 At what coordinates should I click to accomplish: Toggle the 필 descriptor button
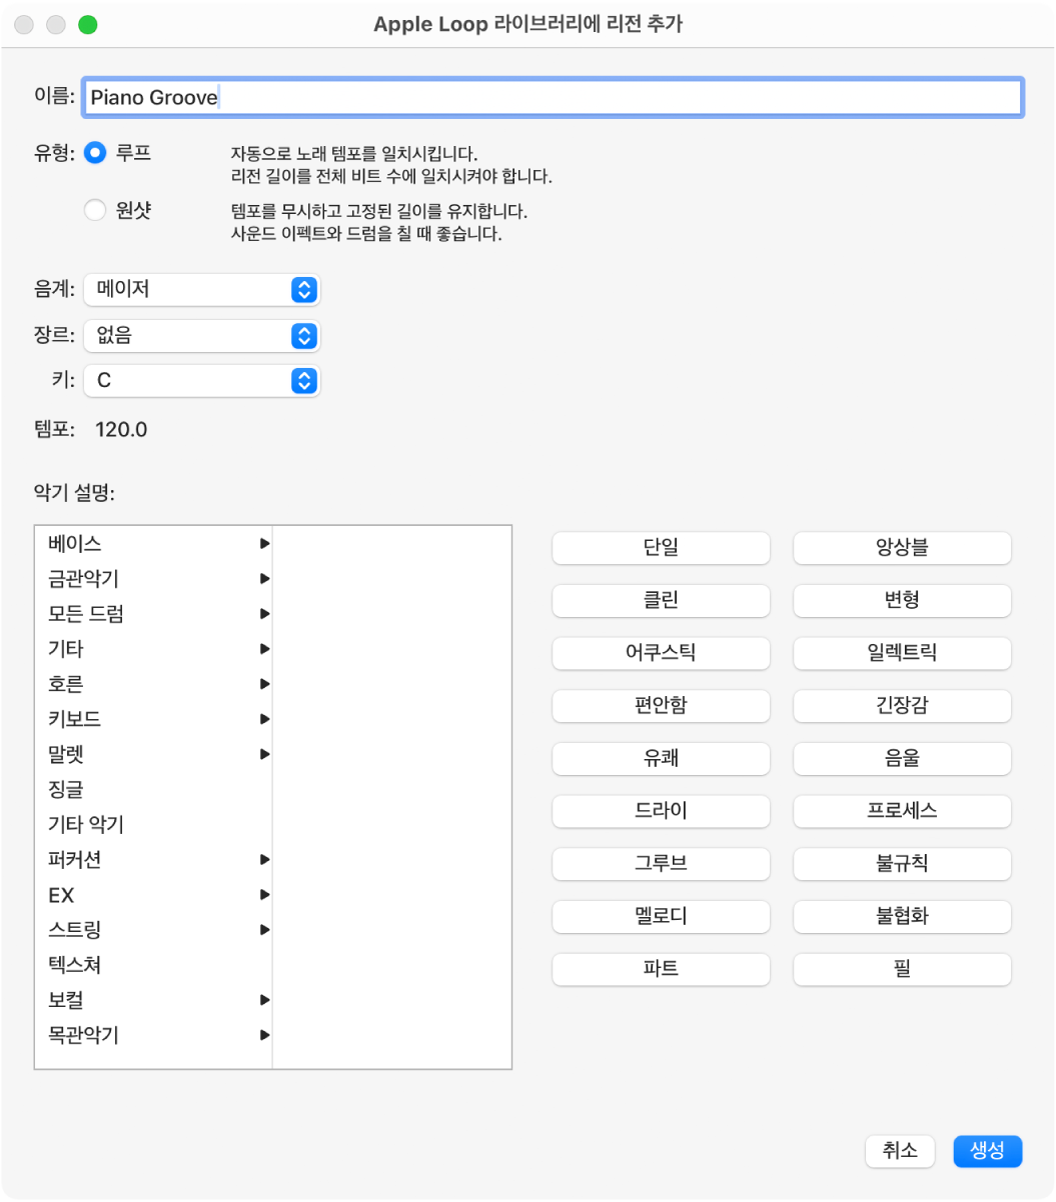click(902, 969)
